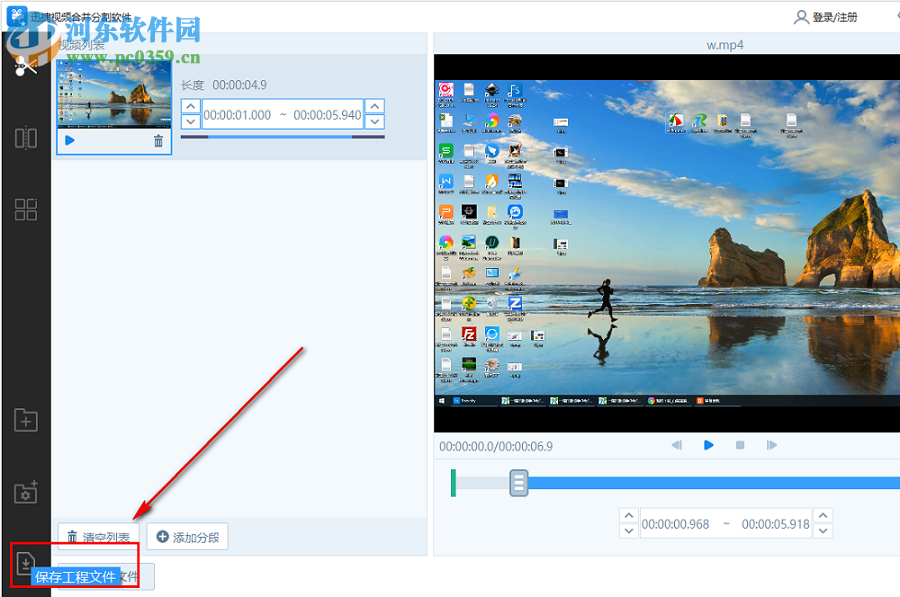Decrease segment start time 00:00:00.968

(629, 530)
